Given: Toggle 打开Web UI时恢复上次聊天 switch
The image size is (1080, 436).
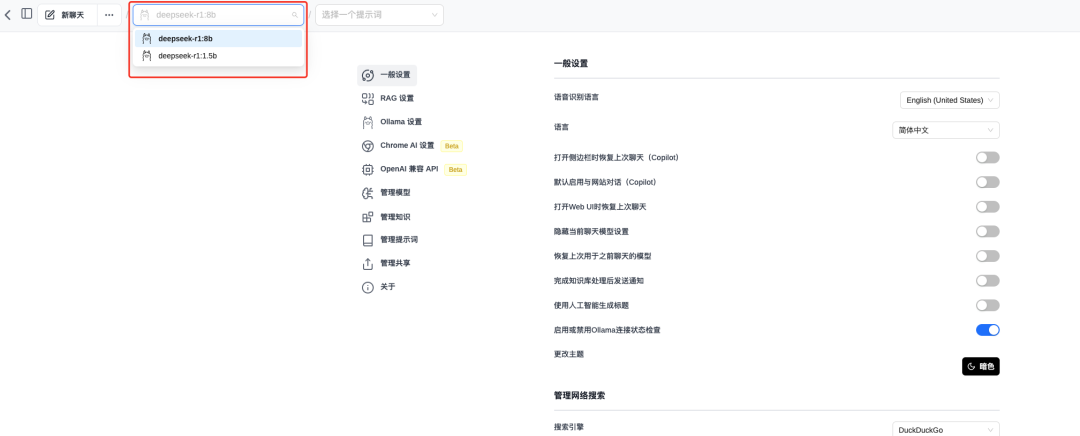Looking at the screenshot, I should [x=988, y=207].
